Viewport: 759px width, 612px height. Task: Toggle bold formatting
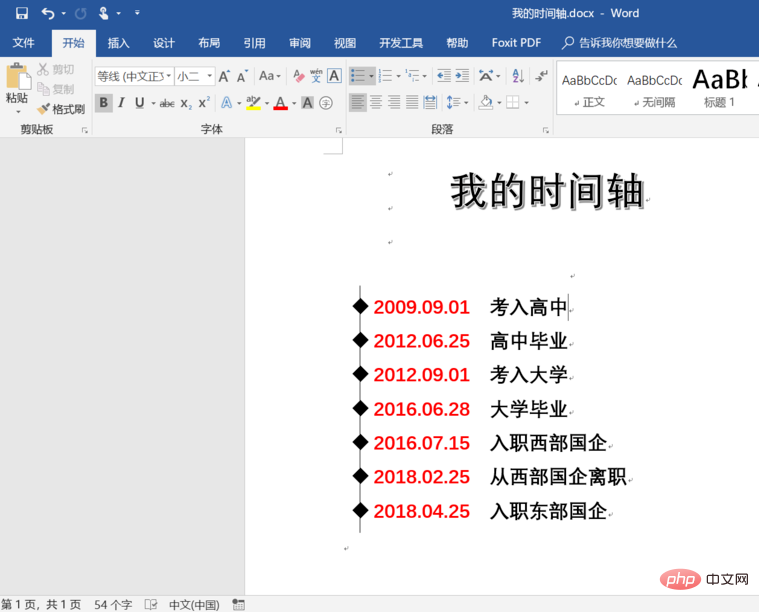click(104, 103)
